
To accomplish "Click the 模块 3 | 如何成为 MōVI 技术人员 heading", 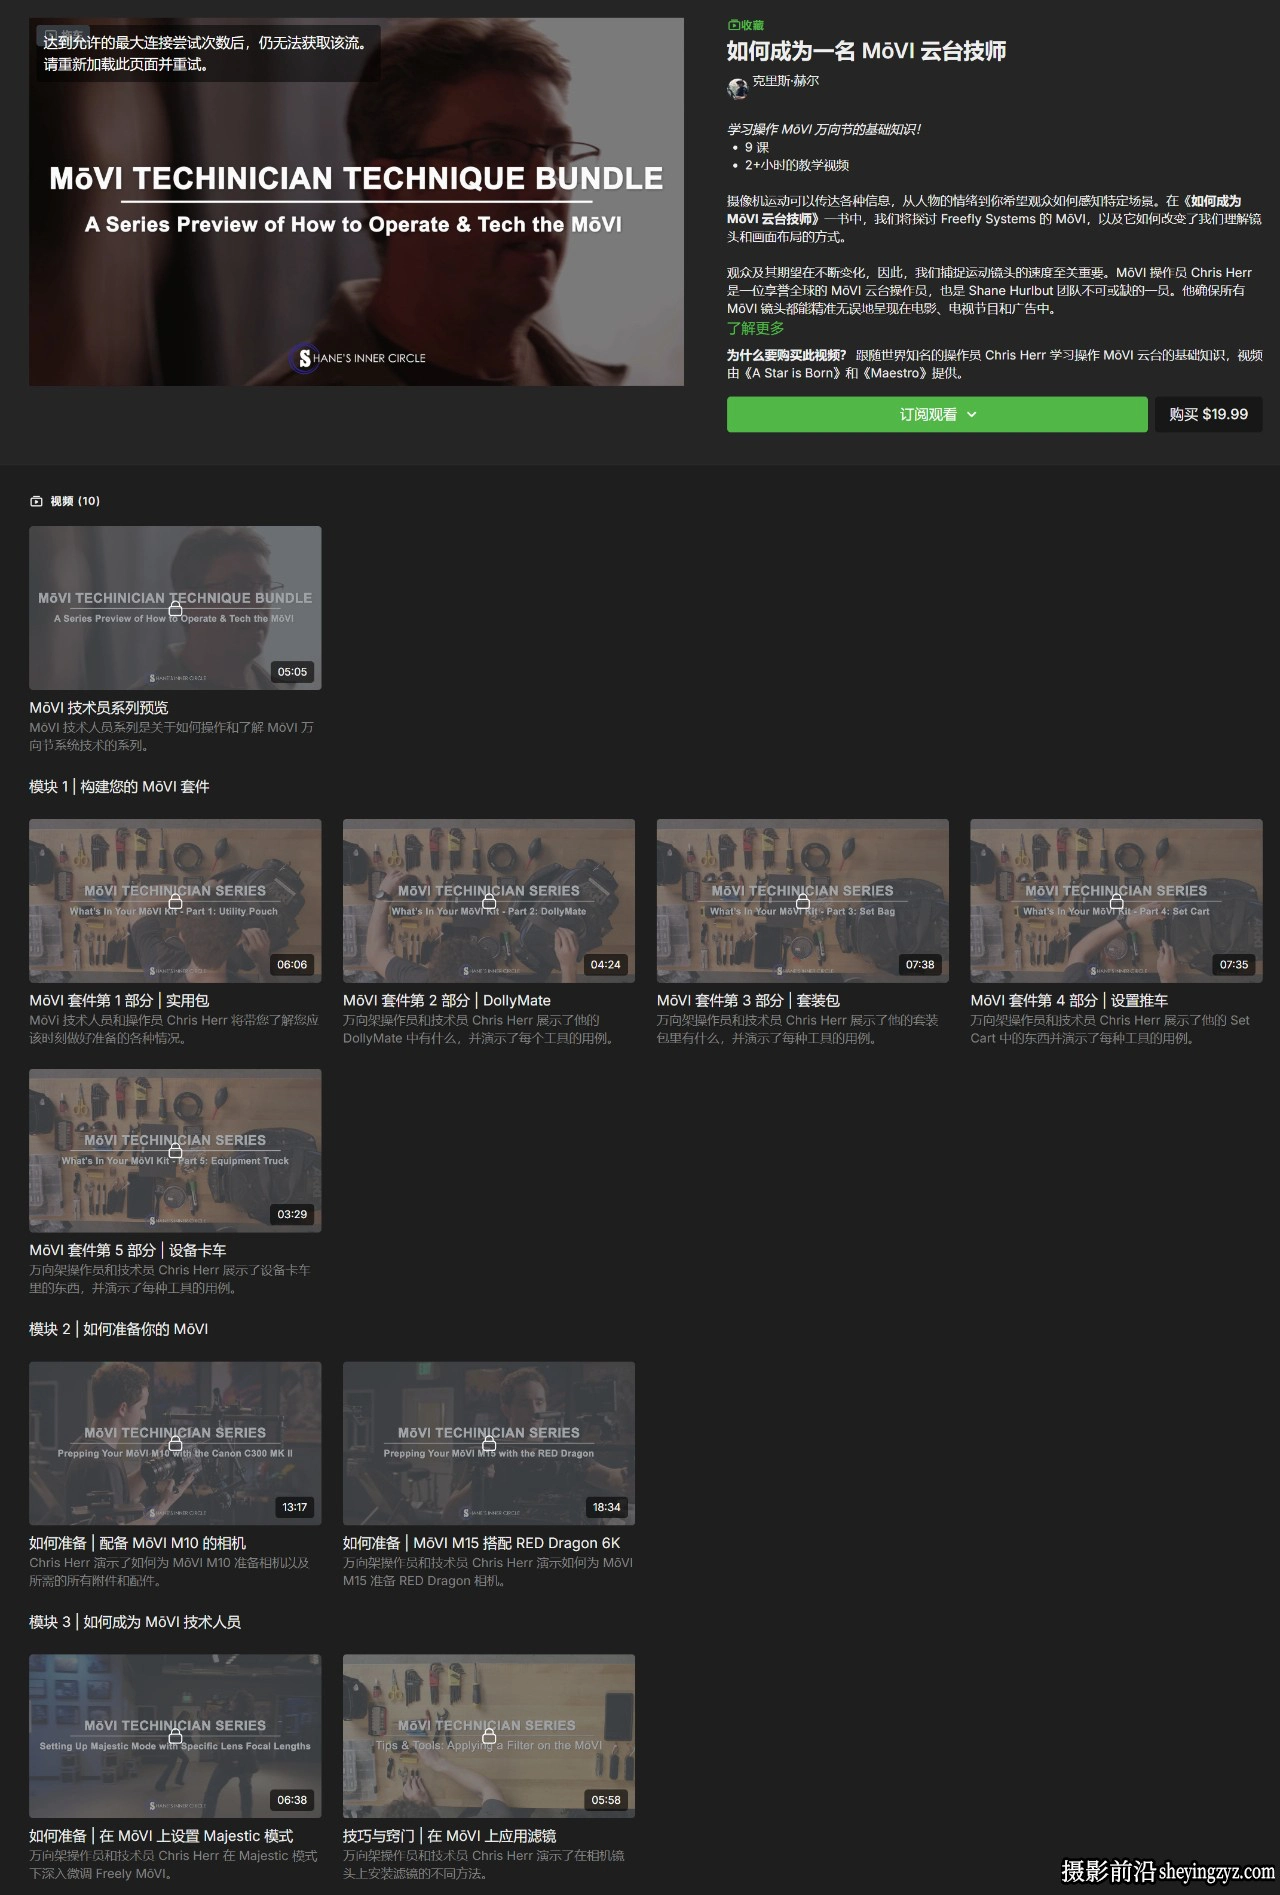I will coord(135,1623).
